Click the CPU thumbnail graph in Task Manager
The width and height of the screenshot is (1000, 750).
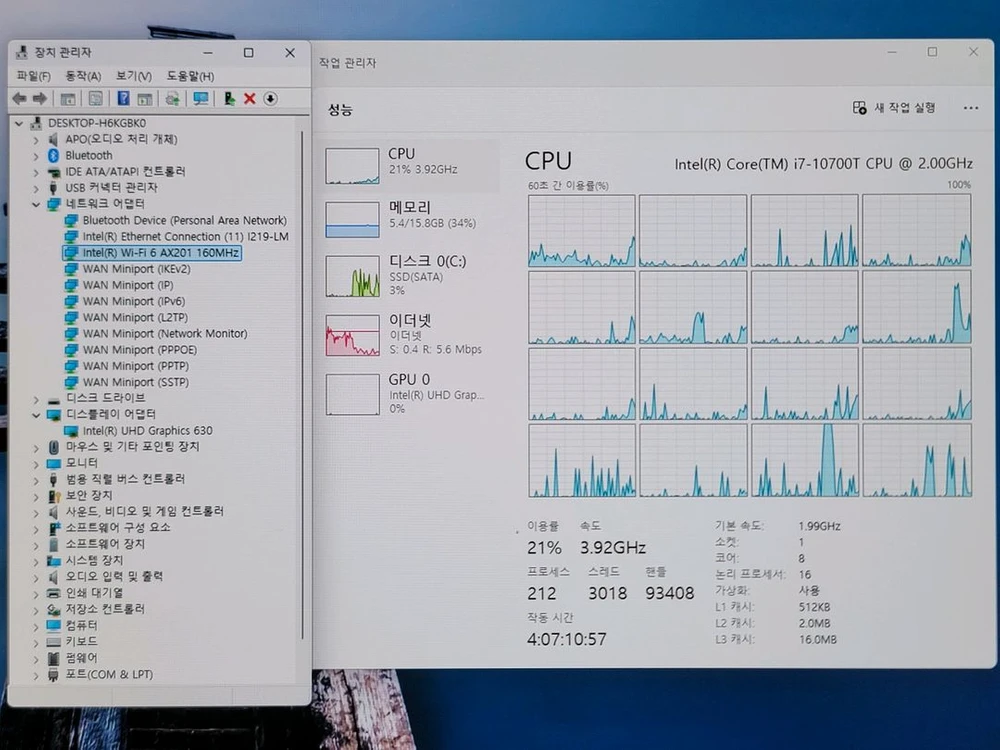point(352,166)
